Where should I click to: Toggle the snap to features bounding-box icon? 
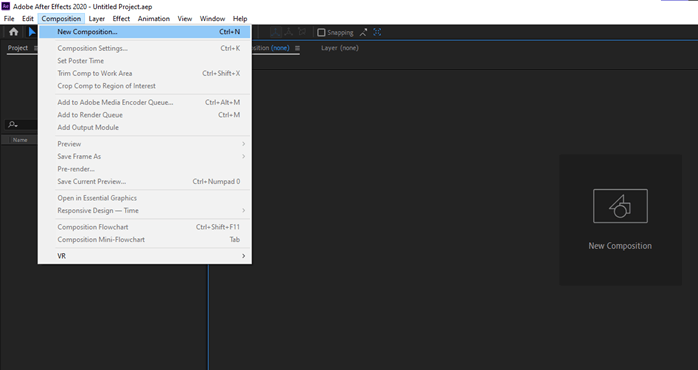pos(377,32)
